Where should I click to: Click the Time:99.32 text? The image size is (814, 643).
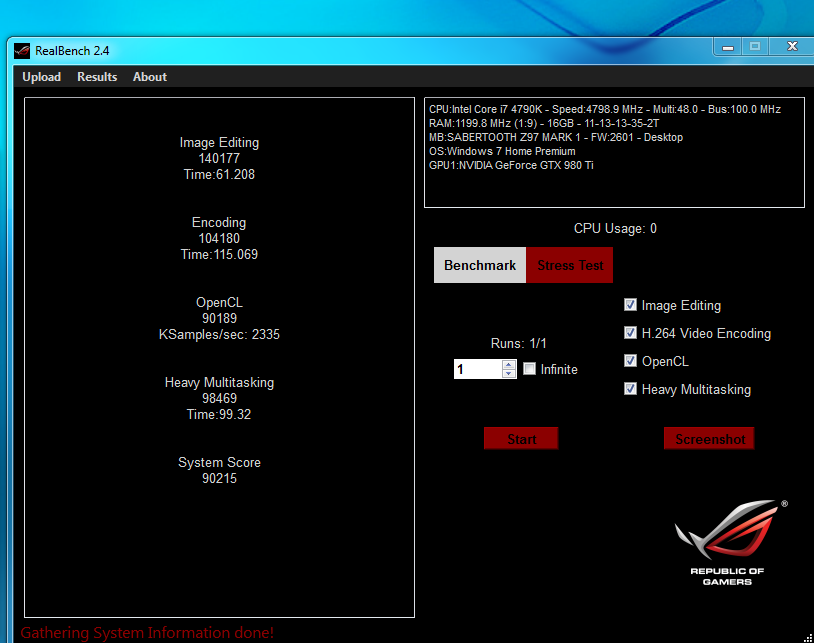219,415
